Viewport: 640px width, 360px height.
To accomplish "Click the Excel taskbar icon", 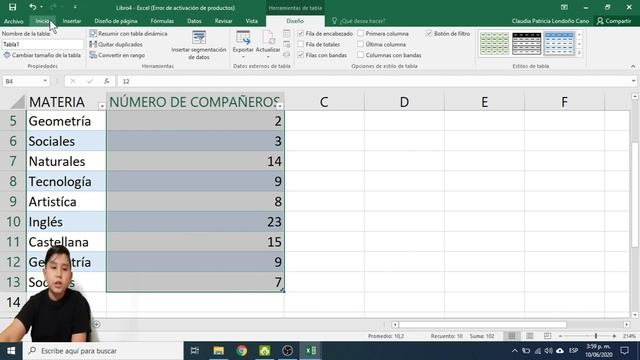I will (x=311, y=351).
